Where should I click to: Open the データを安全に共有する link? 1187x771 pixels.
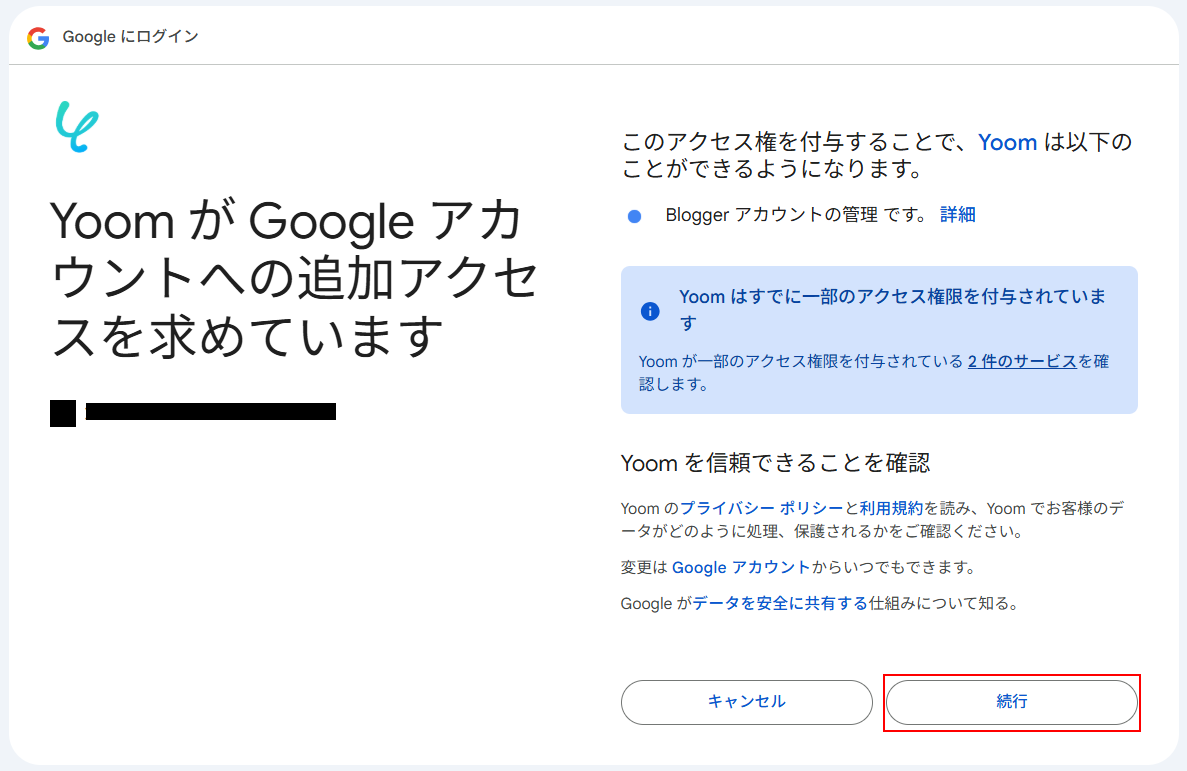[780, 603]
